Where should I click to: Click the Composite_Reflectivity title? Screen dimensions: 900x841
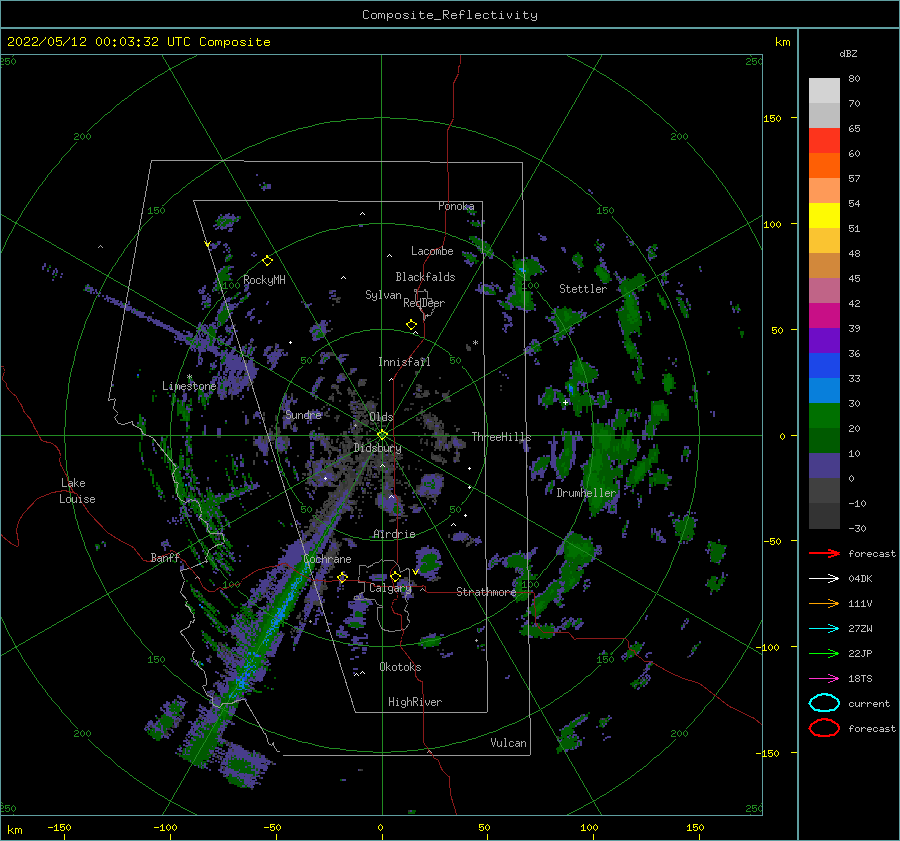point(450,15)
